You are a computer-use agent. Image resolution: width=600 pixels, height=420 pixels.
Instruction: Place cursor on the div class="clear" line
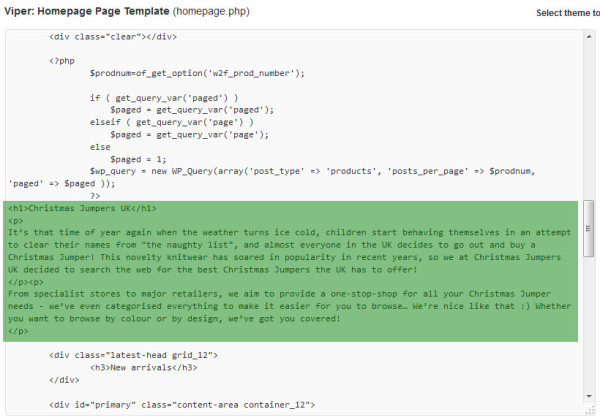click(112, 37)
